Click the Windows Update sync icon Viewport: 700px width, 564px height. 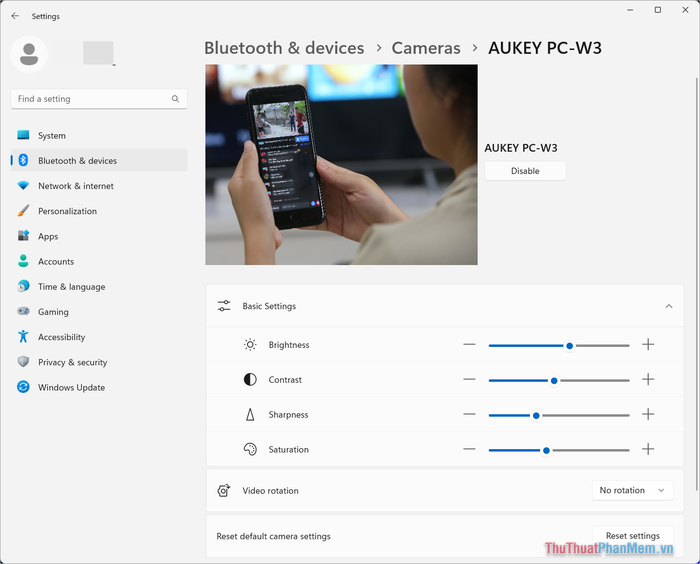(23, 387)
